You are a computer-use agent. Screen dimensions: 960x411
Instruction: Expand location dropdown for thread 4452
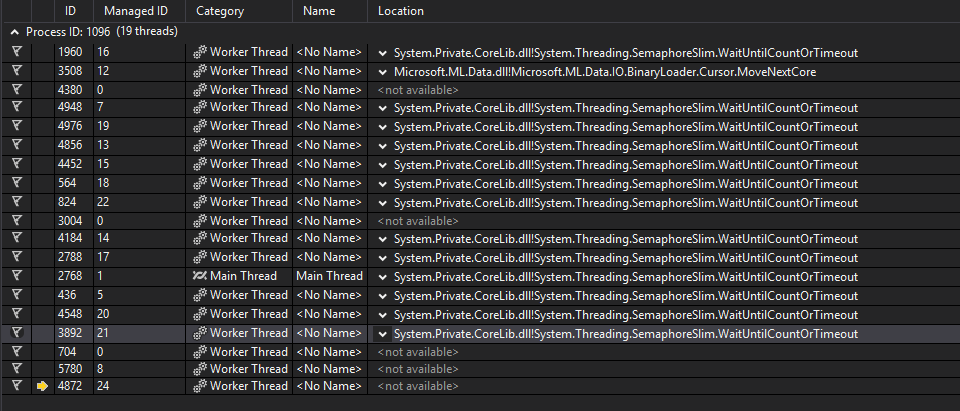tap(383, 165)
